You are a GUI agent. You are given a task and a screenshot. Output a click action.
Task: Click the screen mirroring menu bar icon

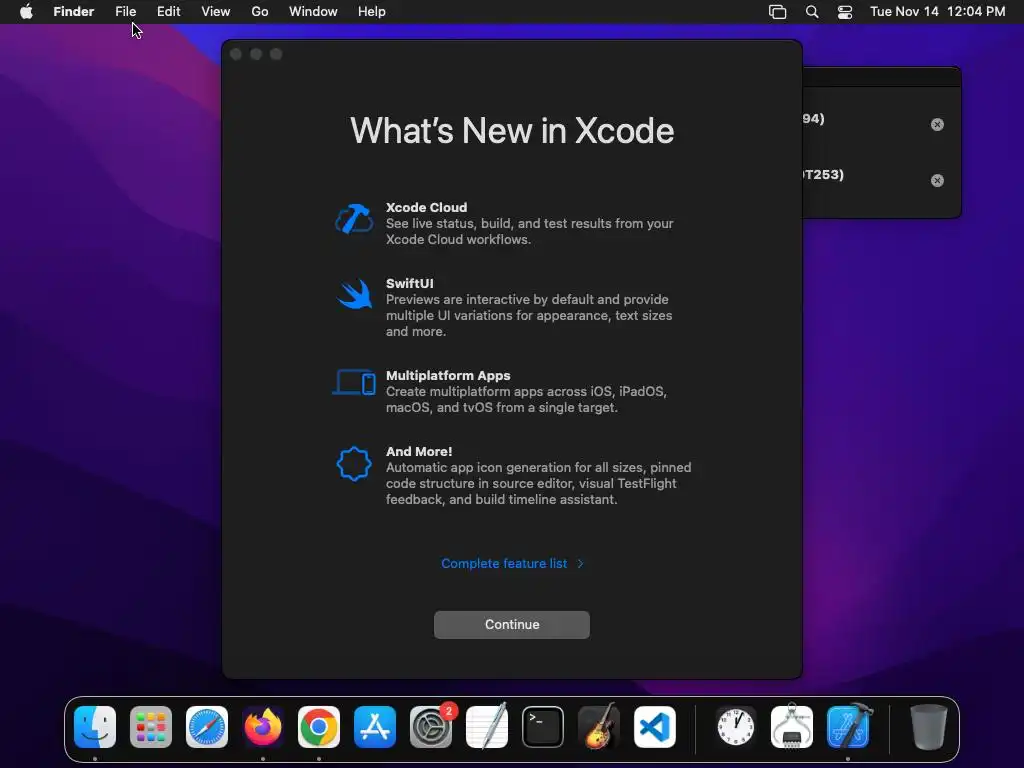[777, 12]
